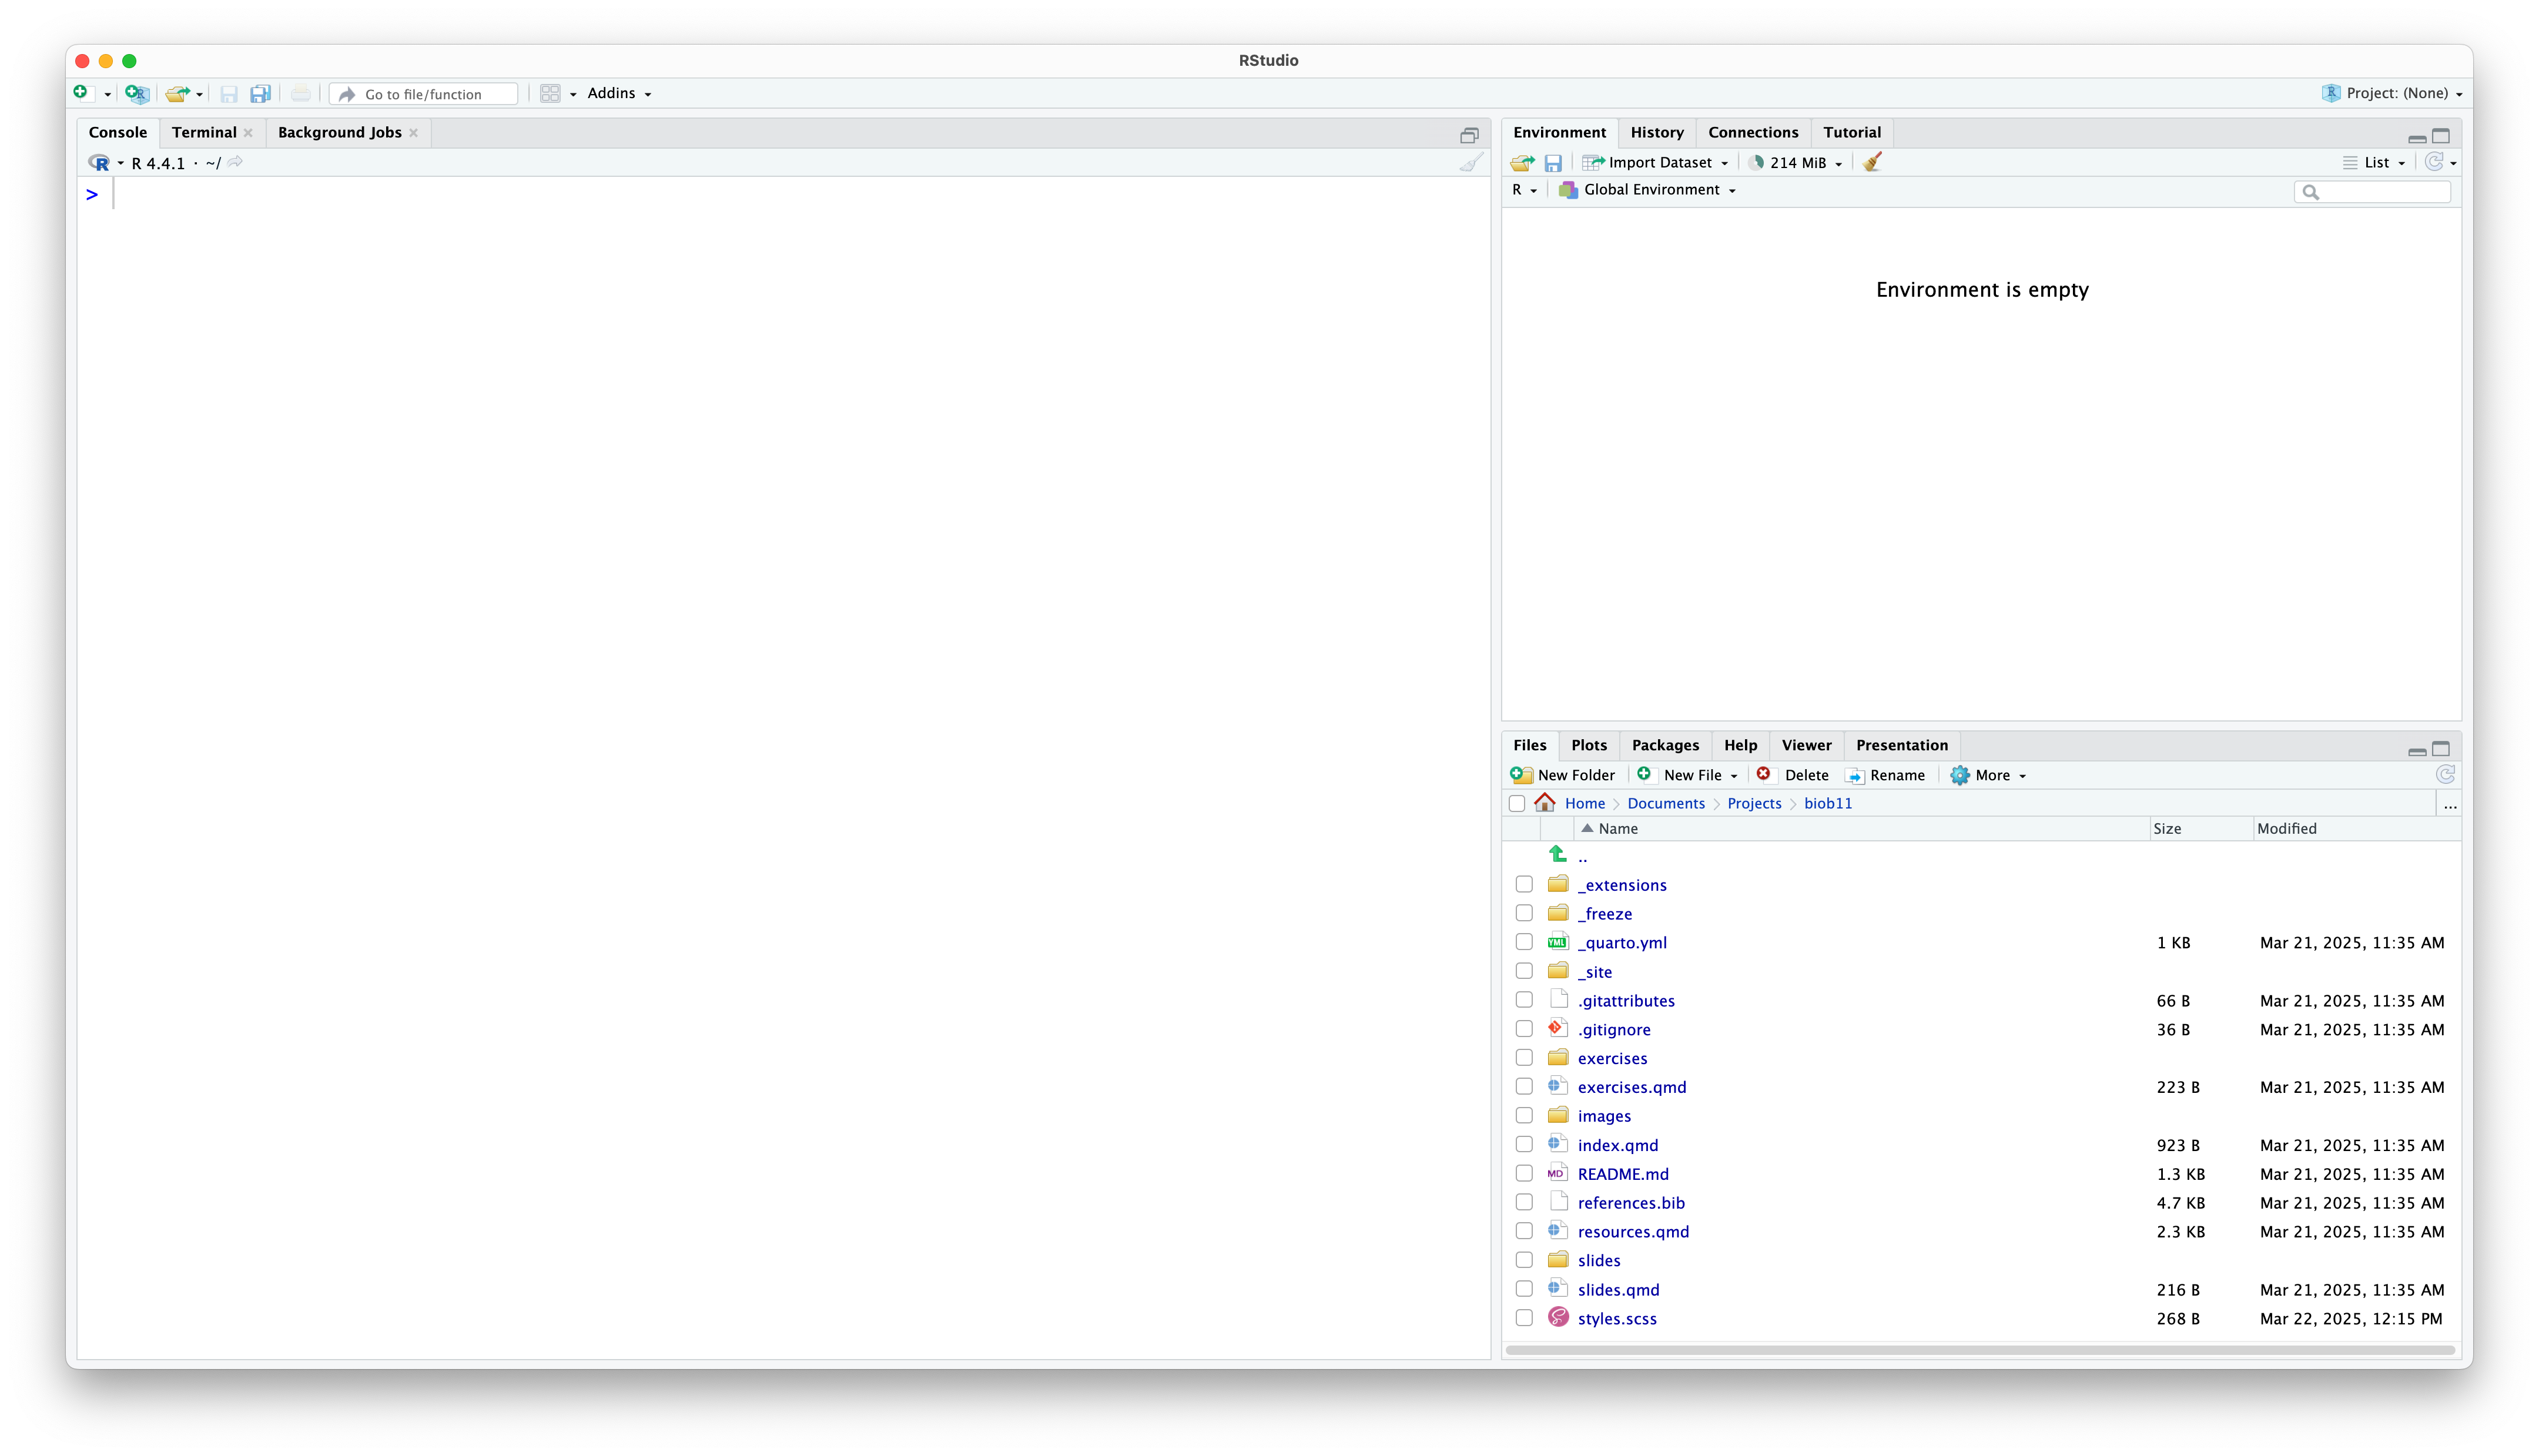2539x1456 pixels.
Task: Select the exercises folder checkbox
Action: coord(1524,1058)
